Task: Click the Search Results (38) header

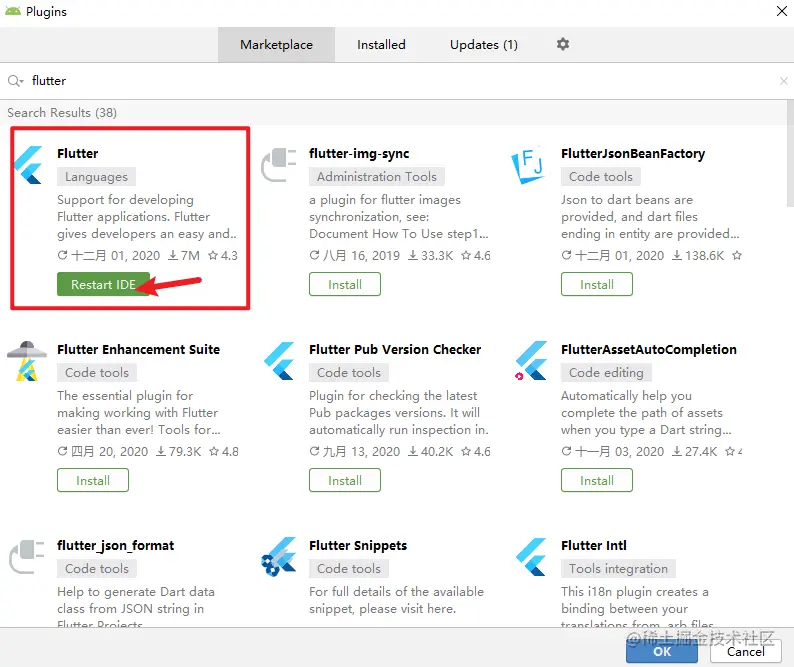Action: click(62, 112)
